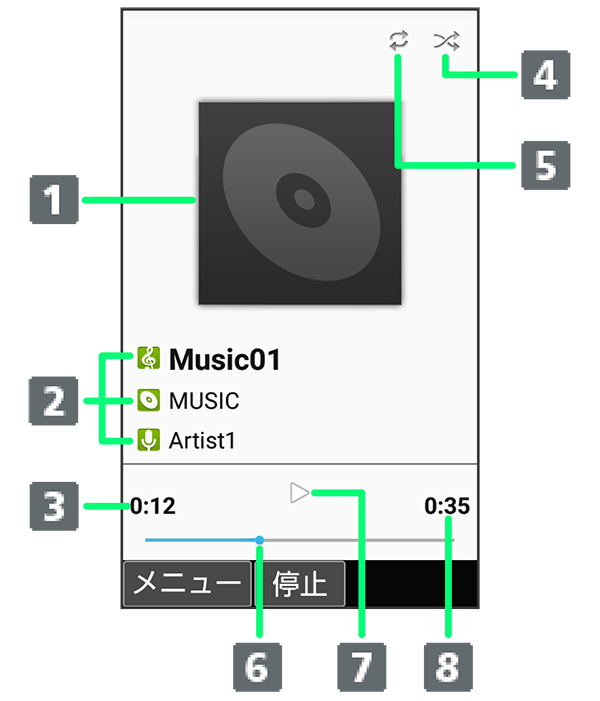Image resolution: width=600 pixels, height=701 pixels.
Task: Click the green album disc icon
Action: (148, 400)
